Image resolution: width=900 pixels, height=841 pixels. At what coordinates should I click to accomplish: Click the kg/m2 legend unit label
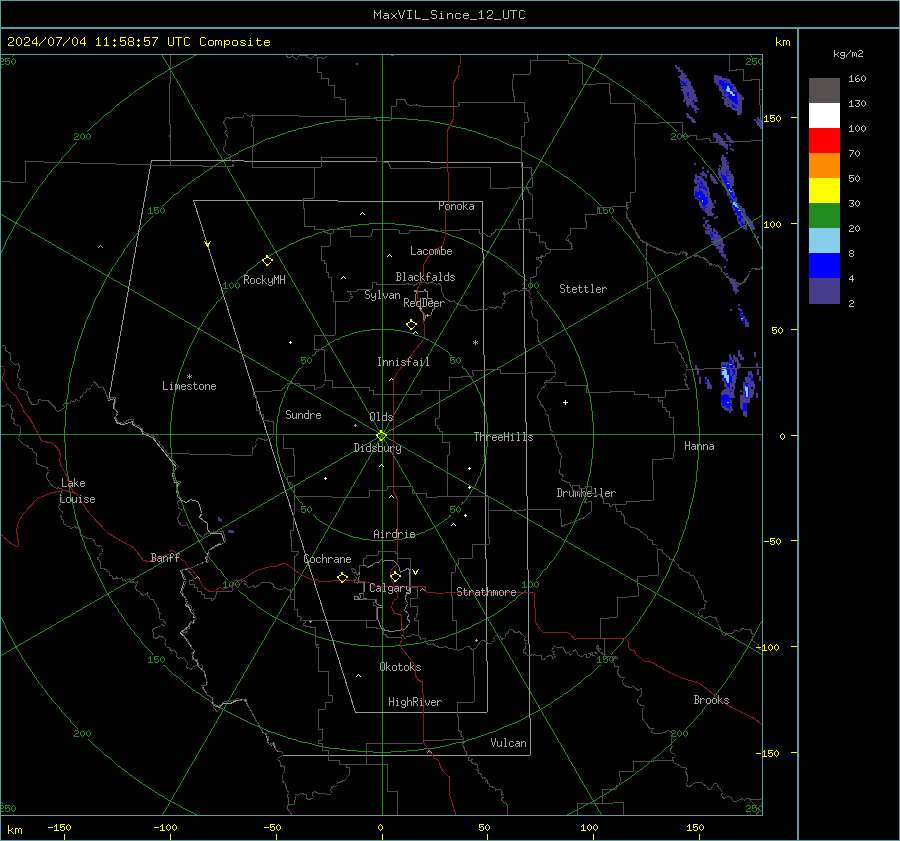848,54
